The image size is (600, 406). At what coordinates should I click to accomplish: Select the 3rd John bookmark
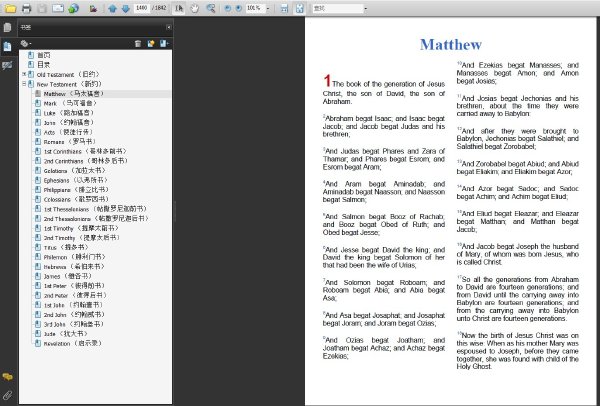pyautogui.click(x=74, y=324)
